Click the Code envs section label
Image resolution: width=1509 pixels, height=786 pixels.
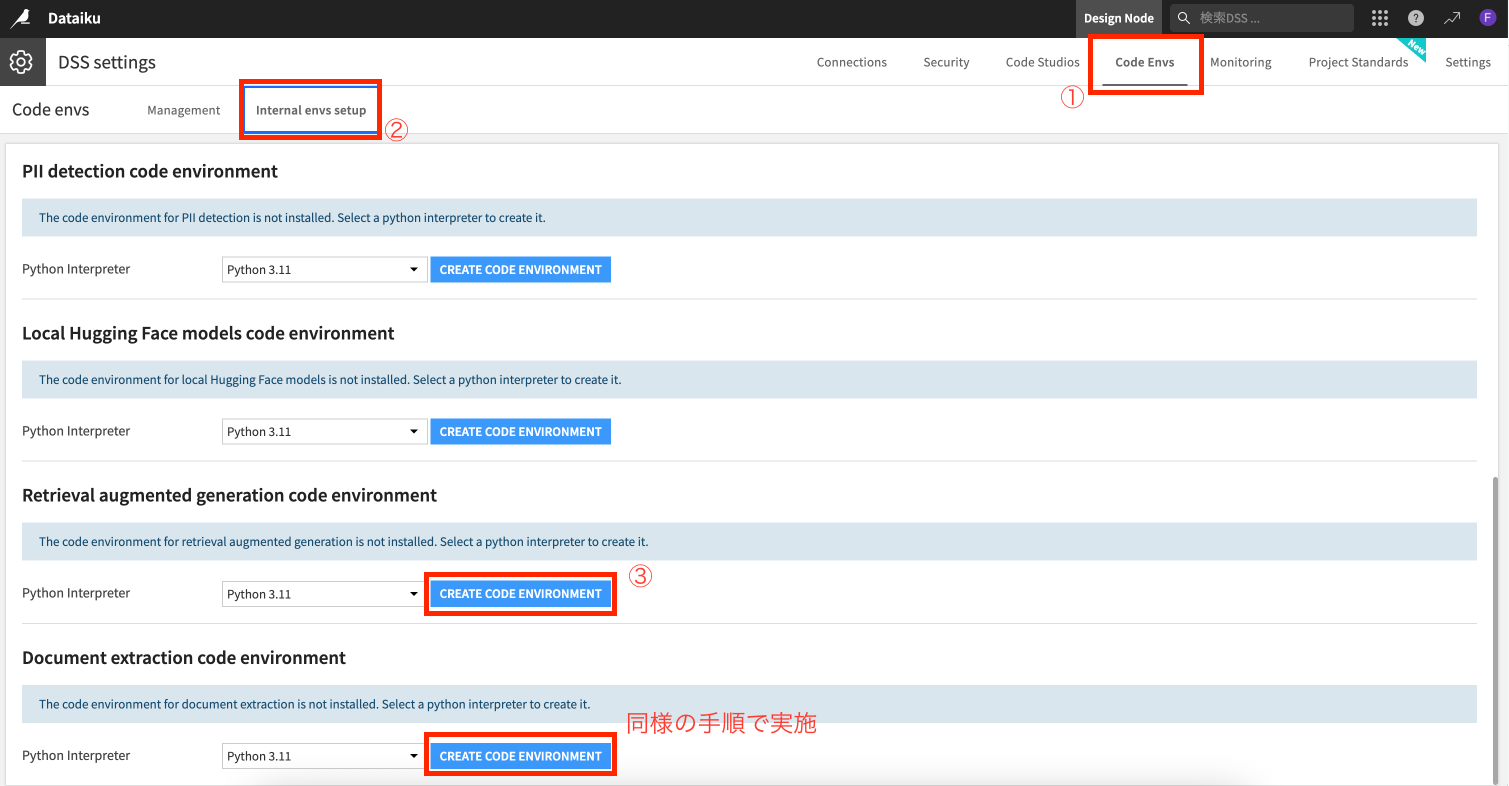click(50, 110)
